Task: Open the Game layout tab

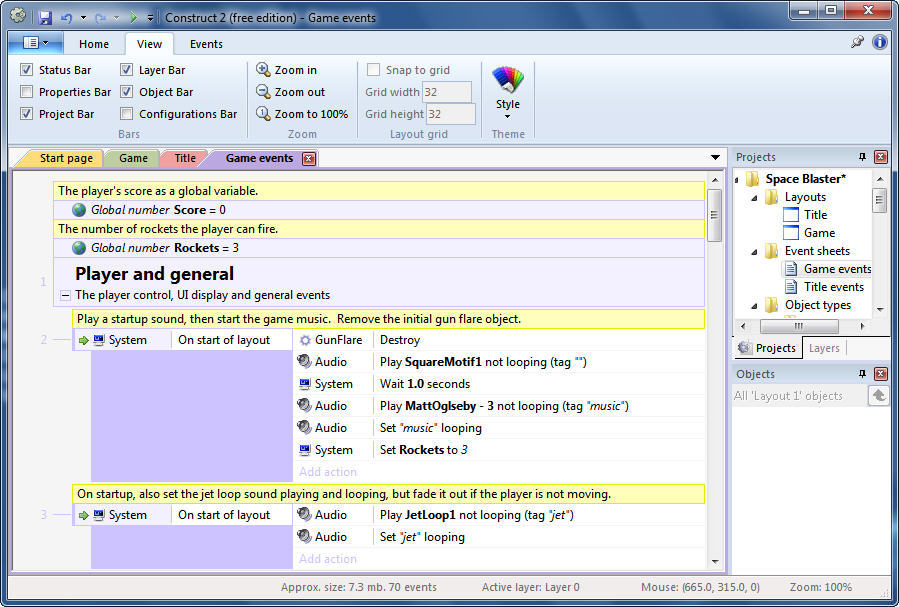Action: (x=133, y=158)
